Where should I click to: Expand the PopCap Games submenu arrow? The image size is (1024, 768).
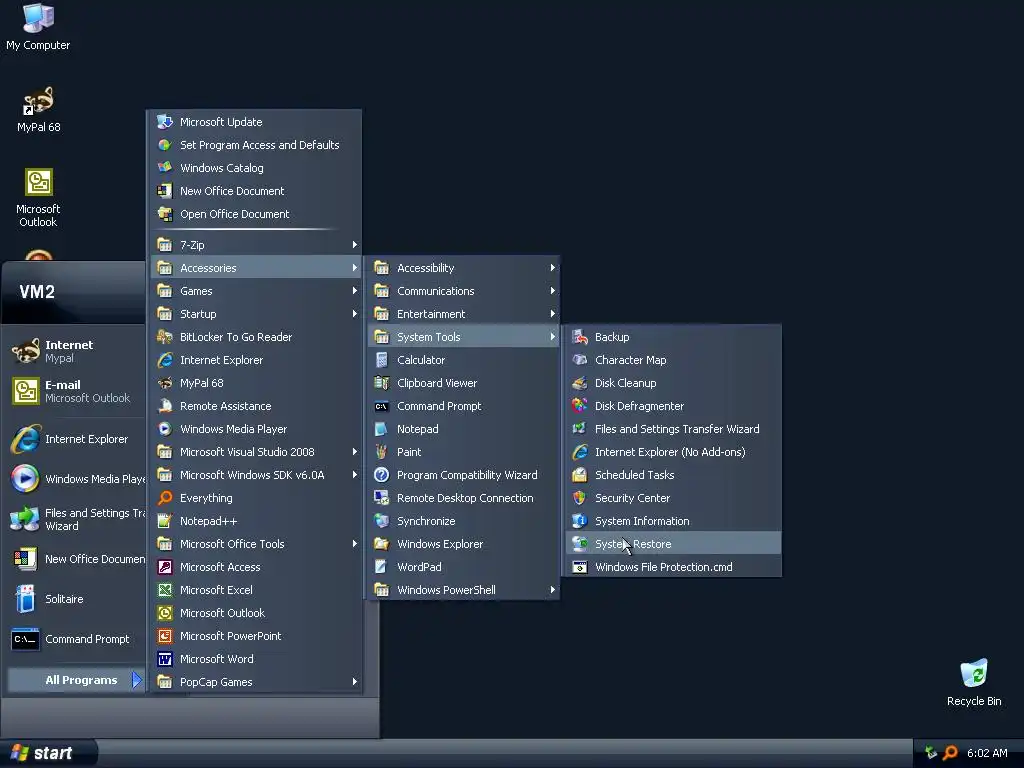pos(355,682)
